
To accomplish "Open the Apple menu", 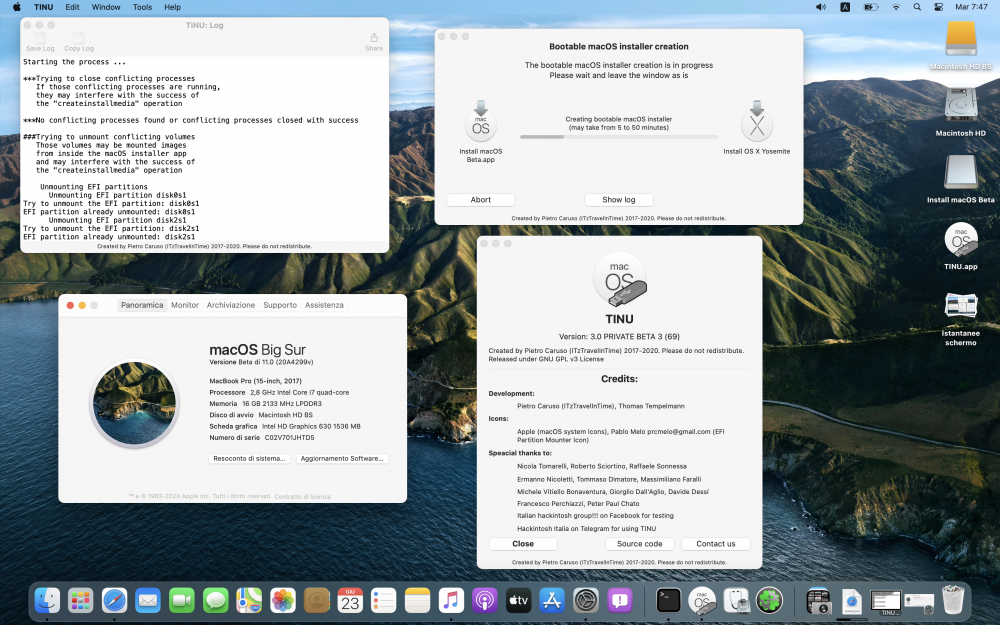I will (x=17, y=7).
